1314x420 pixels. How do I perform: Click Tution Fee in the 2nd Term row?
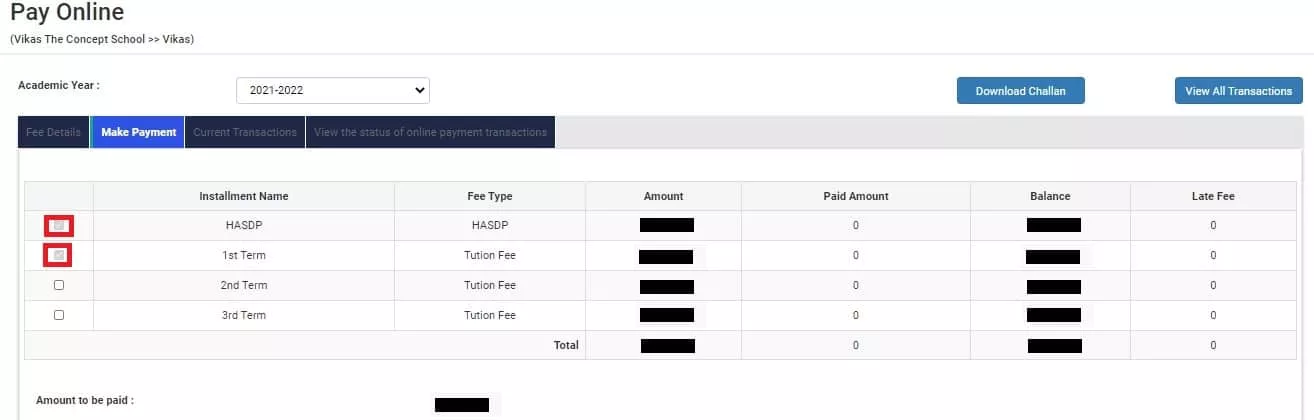(490, 285)
